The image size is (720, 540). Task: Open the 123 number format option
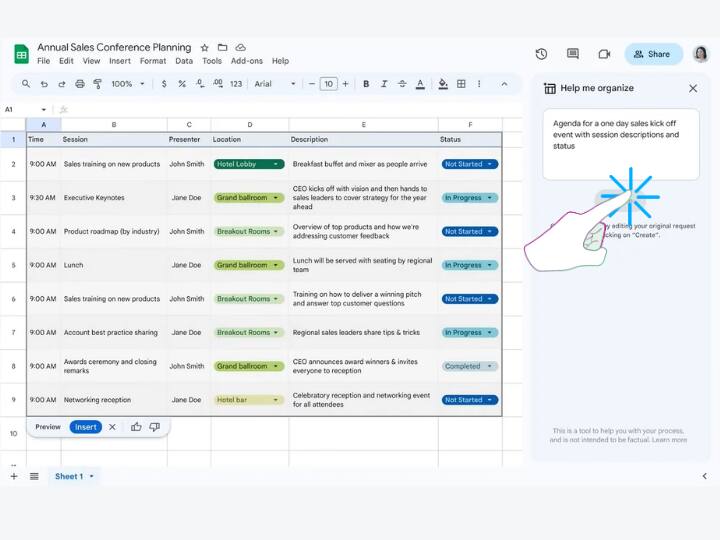pos(236,84)
